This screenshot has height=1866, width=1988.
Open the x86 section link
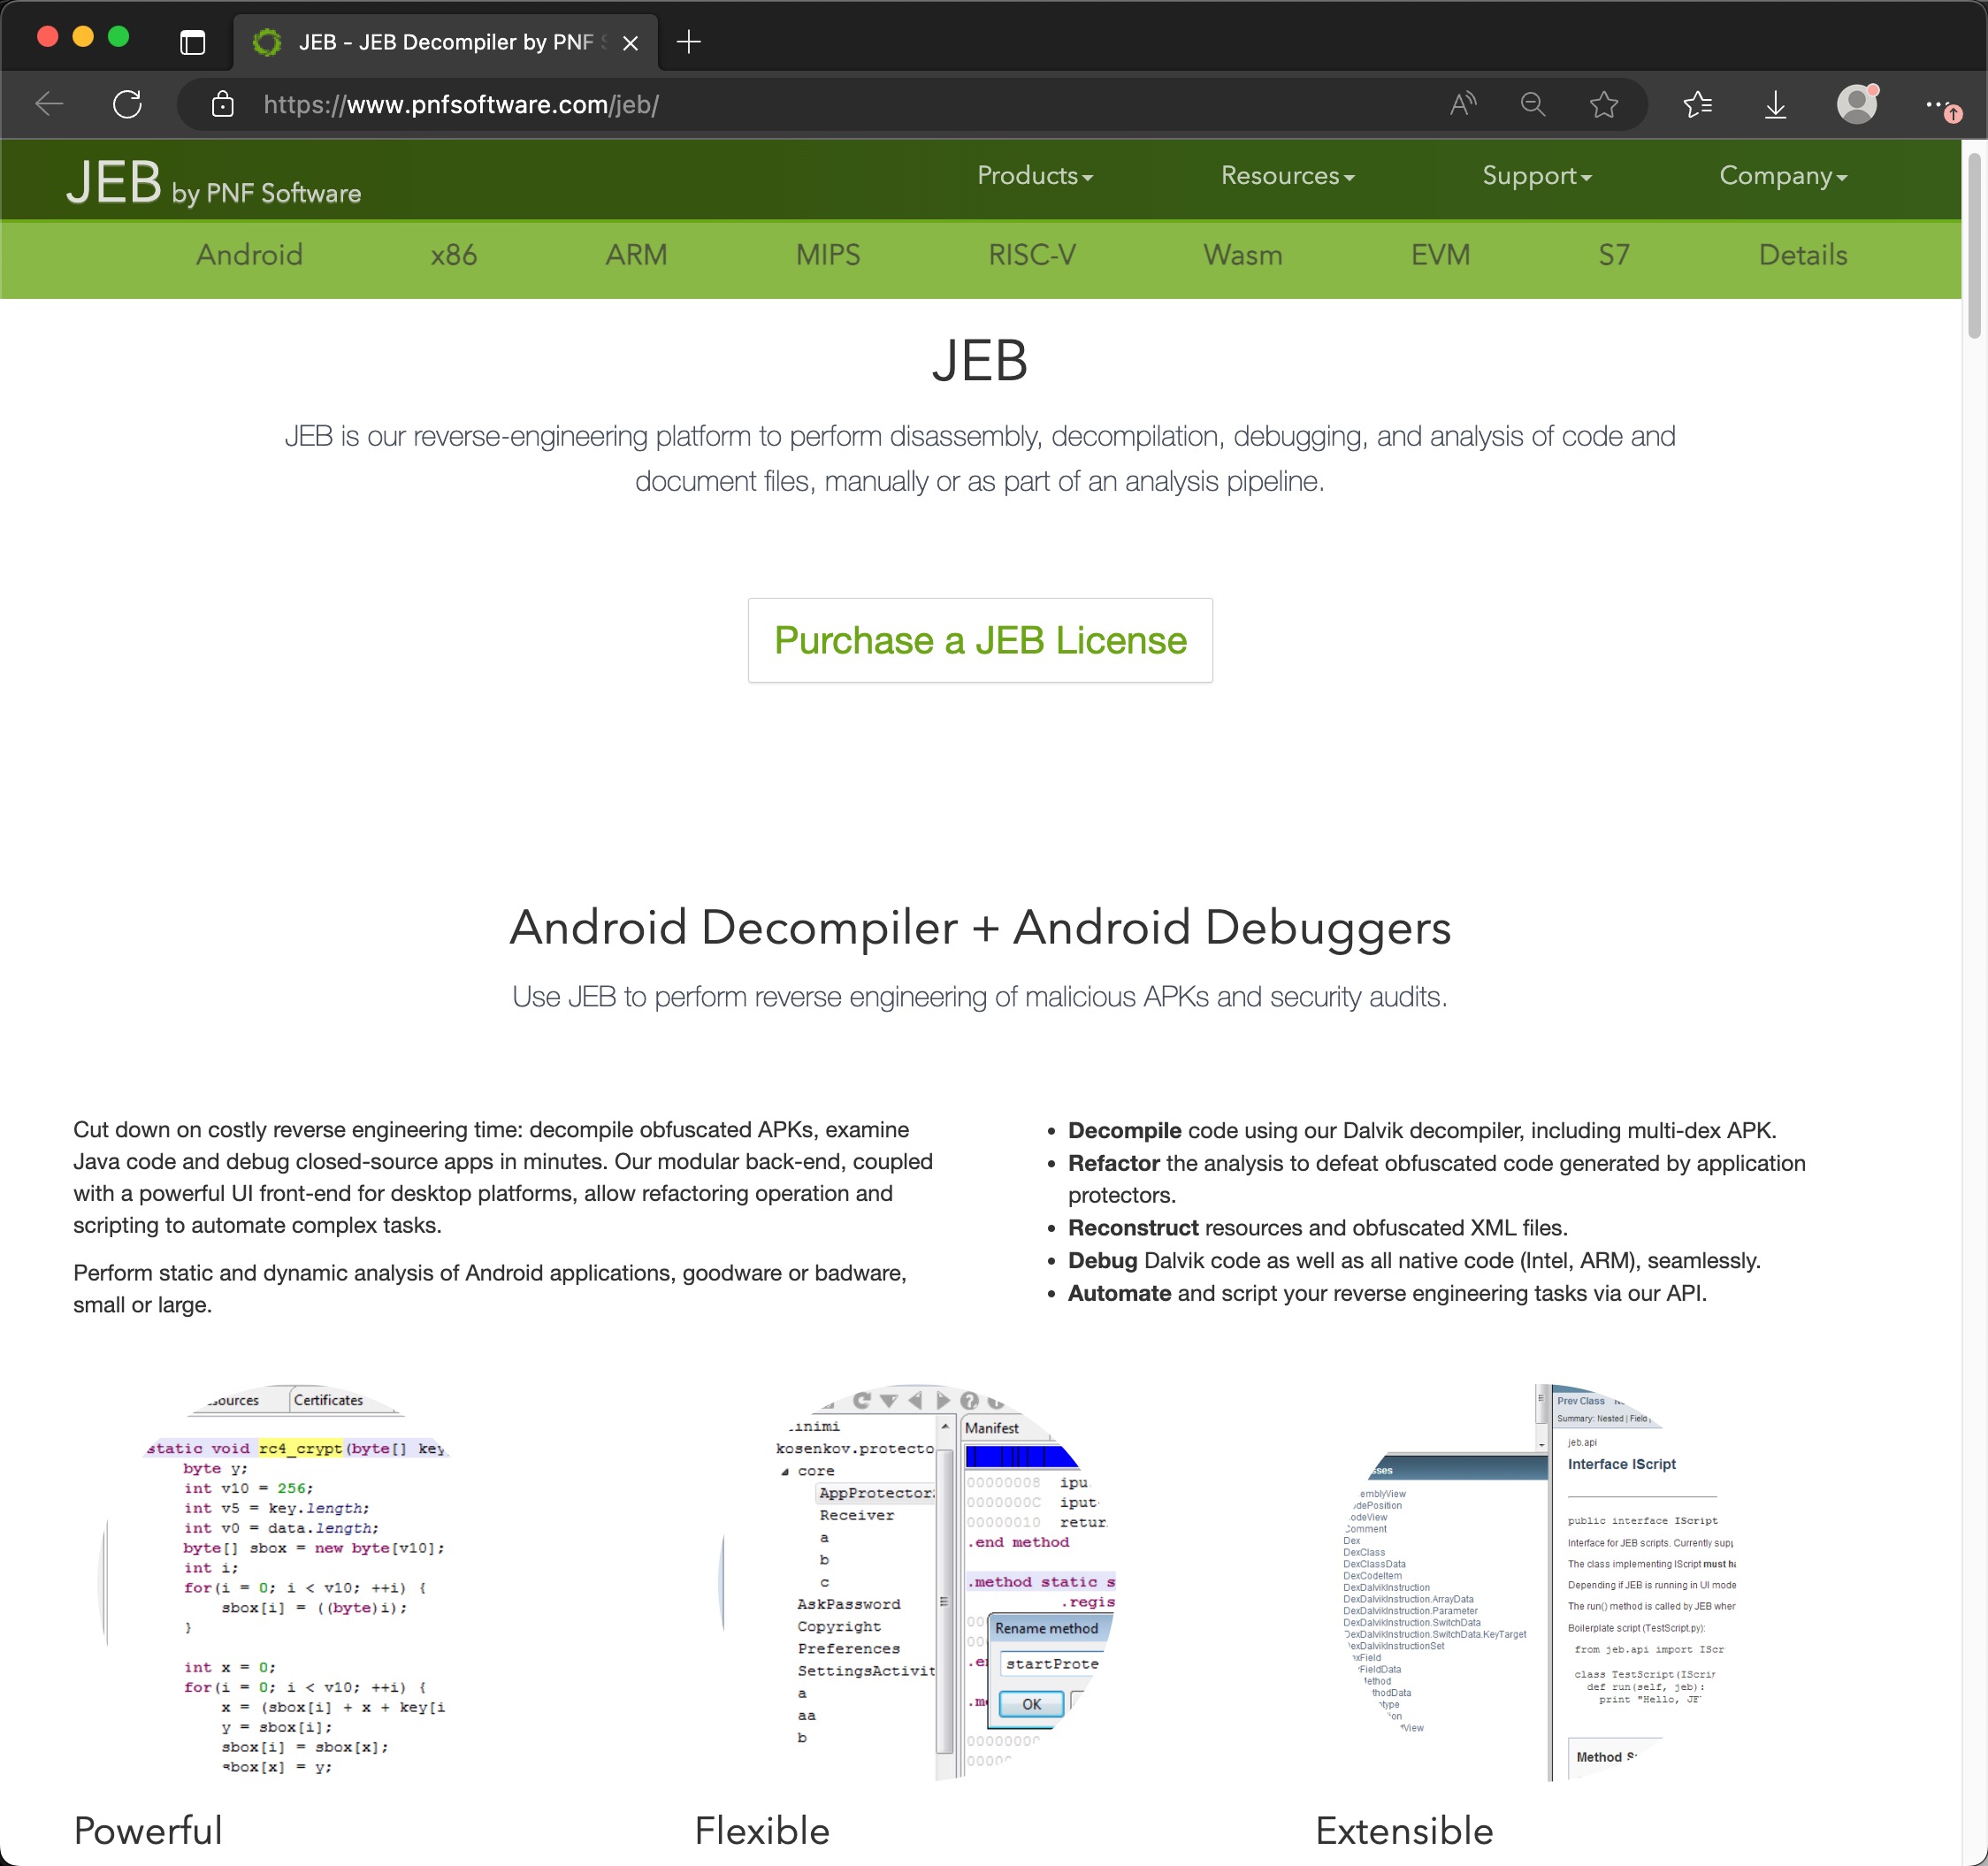454,255
